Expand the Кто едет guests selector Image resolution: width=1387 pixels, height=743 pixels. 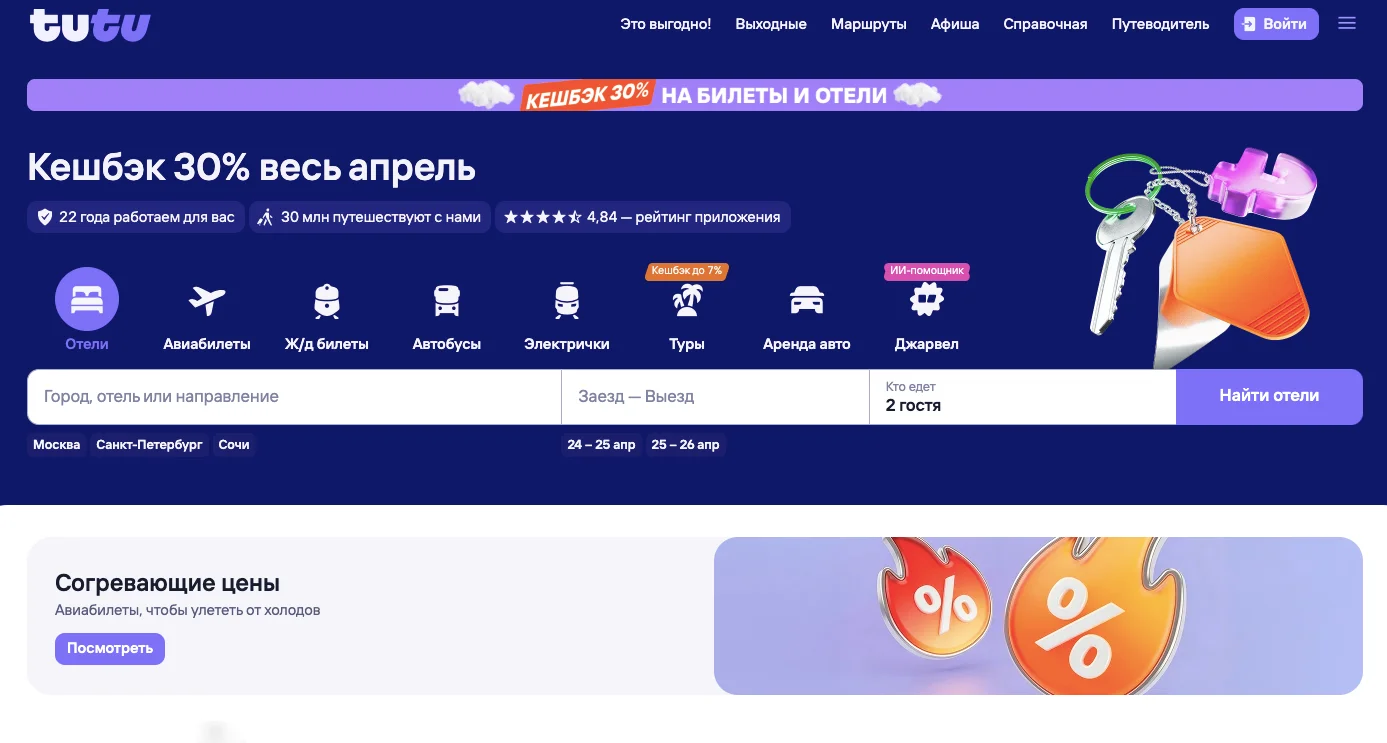pos(1022,397)
